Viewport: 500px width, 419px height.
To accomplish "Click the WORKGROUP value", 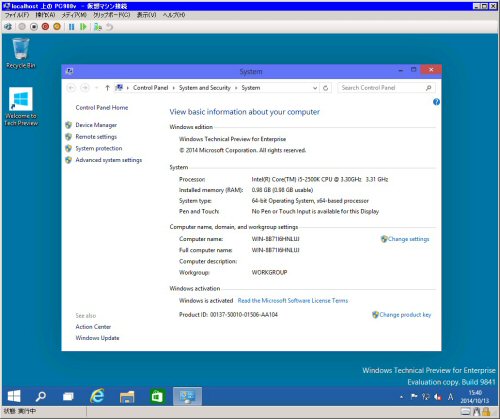I will click(x=269, y=272).
